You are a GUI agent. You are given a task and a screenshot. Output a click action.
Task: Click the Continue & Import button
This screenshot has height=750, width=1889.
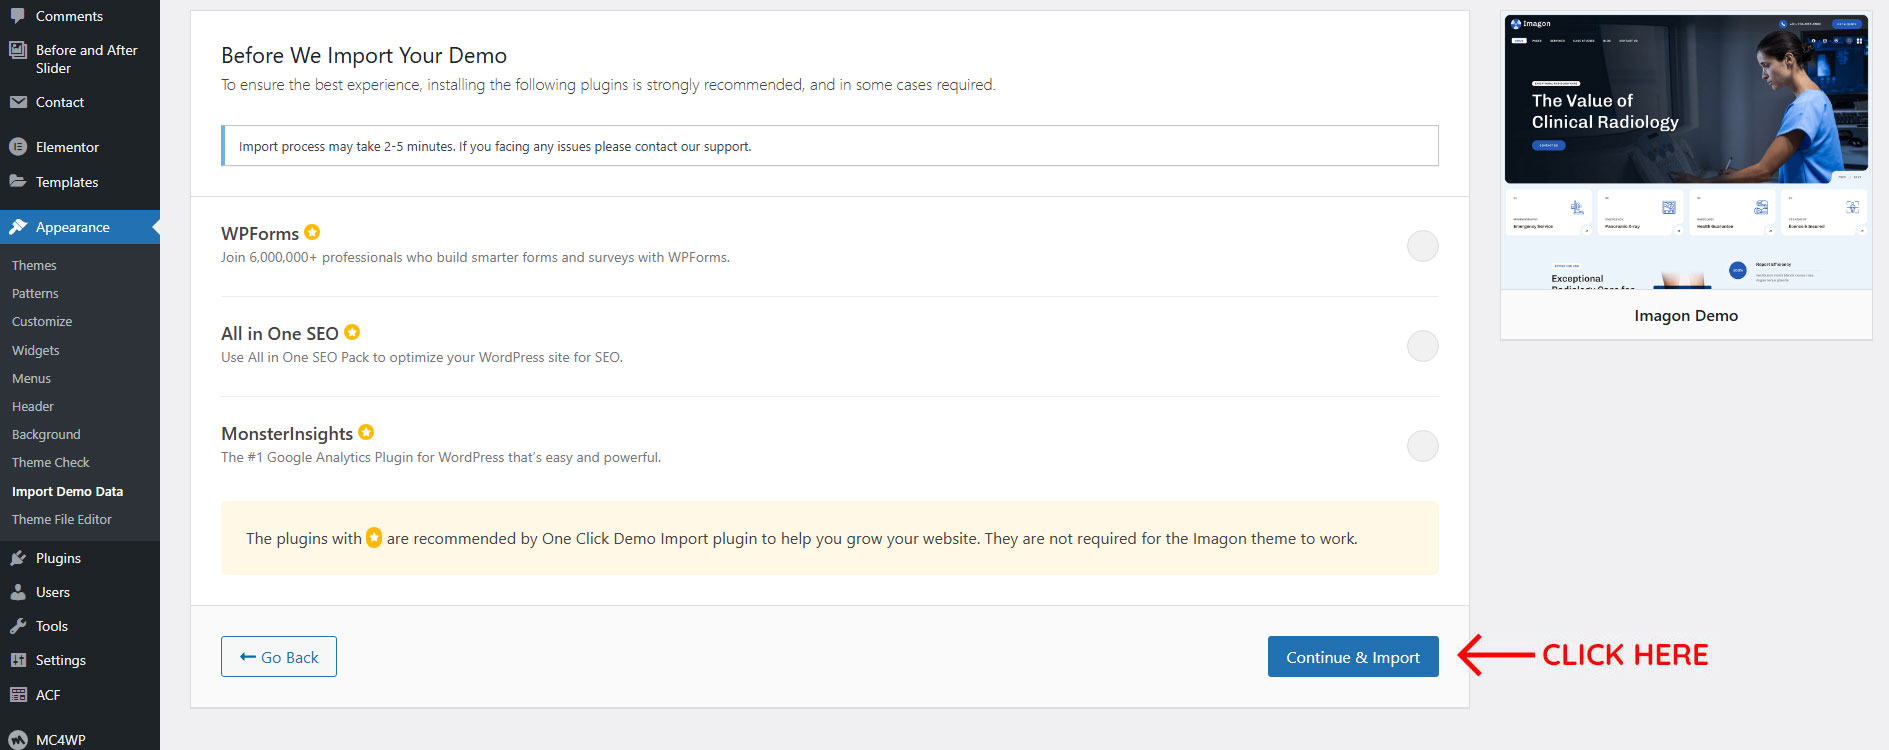point(1353,656)
